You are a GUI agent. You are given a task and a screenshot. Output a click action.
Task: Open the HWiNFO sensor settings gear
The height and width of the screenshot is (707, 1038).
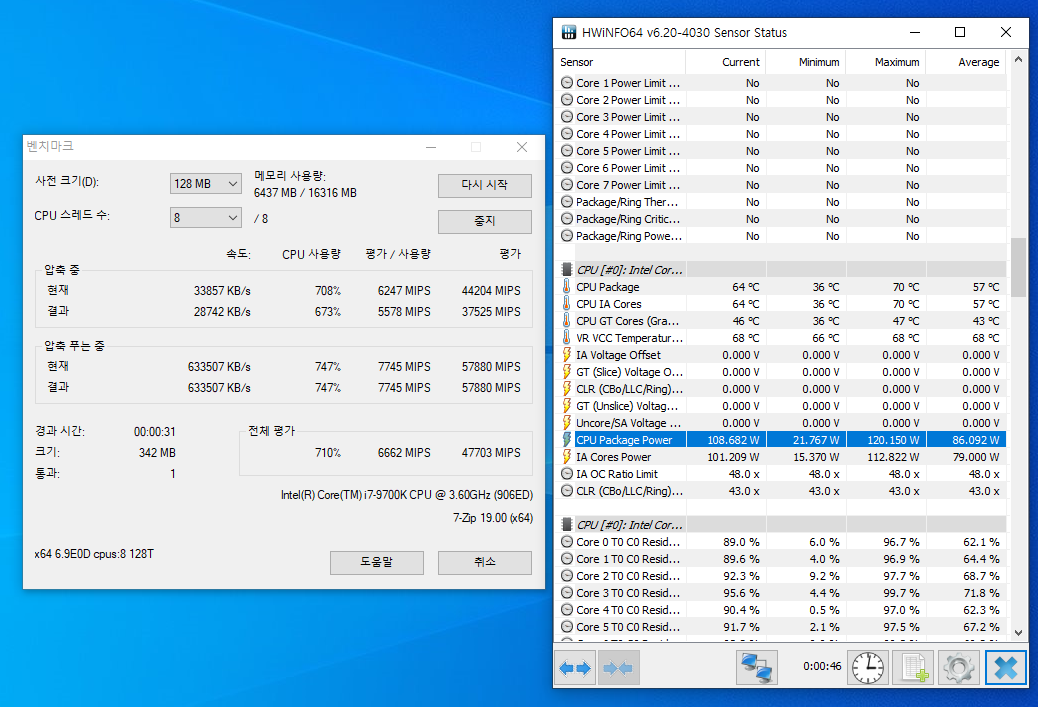click(x=959, y=668)
